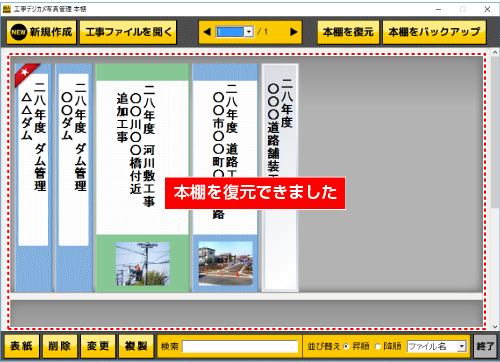Select the 〇〇ダム blue binder
500x362 pixels.
point(74,178)
